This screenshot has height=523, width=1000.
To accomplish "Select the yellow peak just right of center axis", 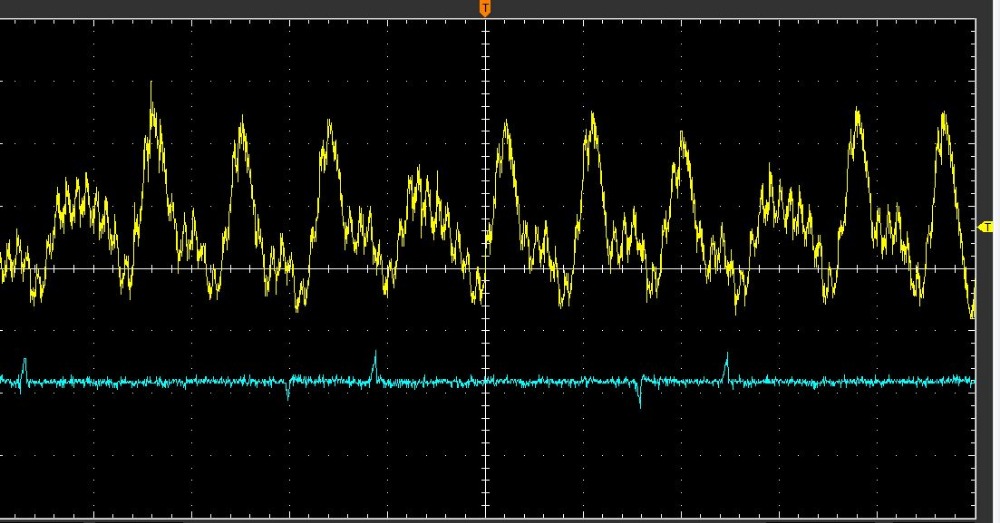I will (506, 125).
